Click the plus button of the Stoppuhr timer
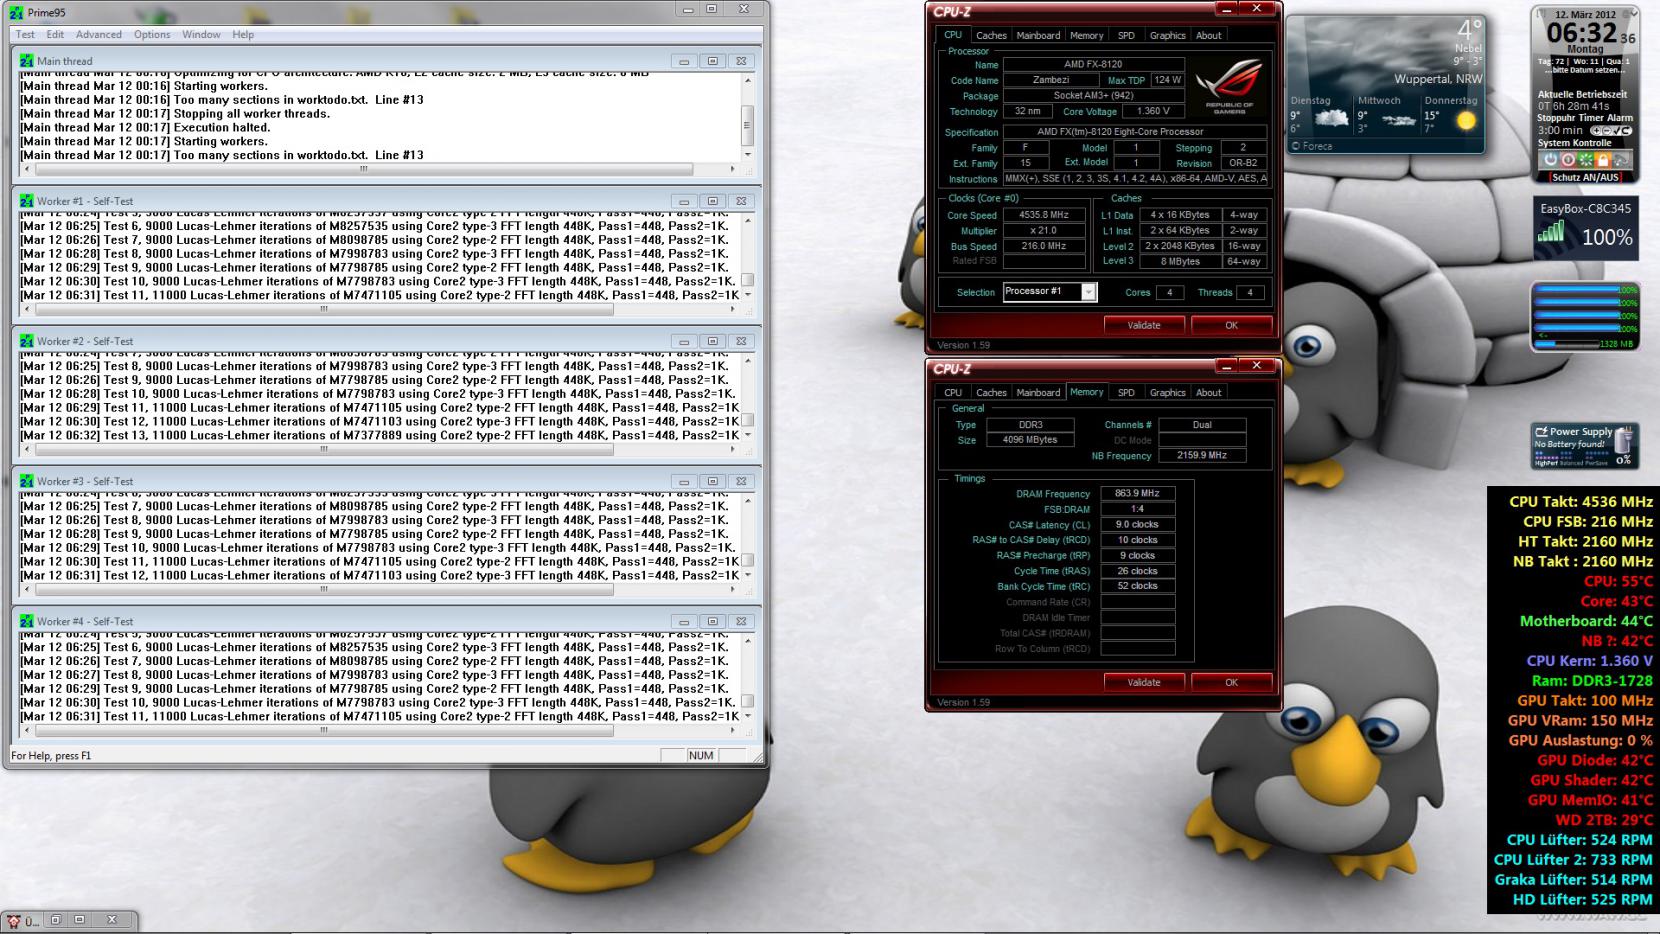 1595,131
